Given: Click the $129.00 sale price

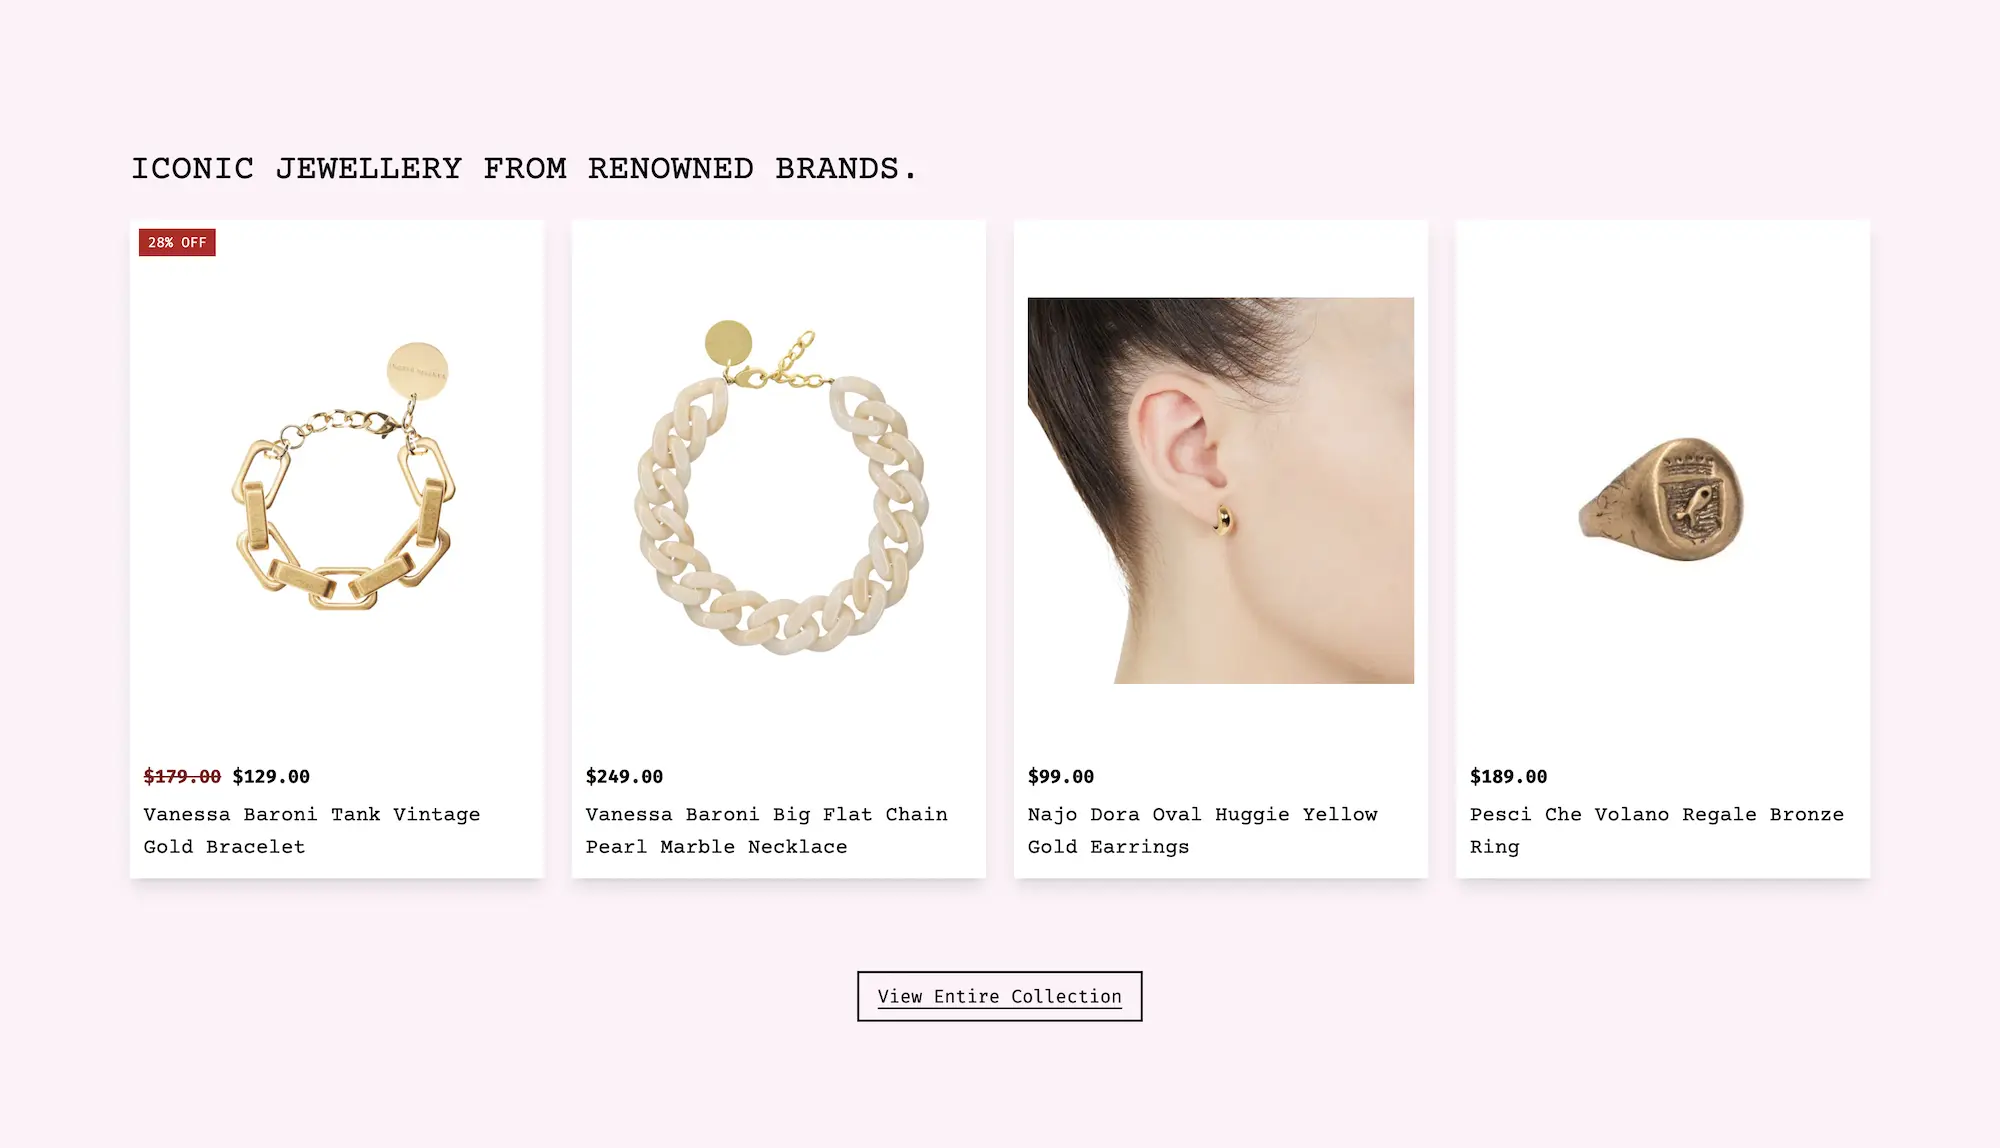Looking at the screenshot, I should click(x=271, y=776).
